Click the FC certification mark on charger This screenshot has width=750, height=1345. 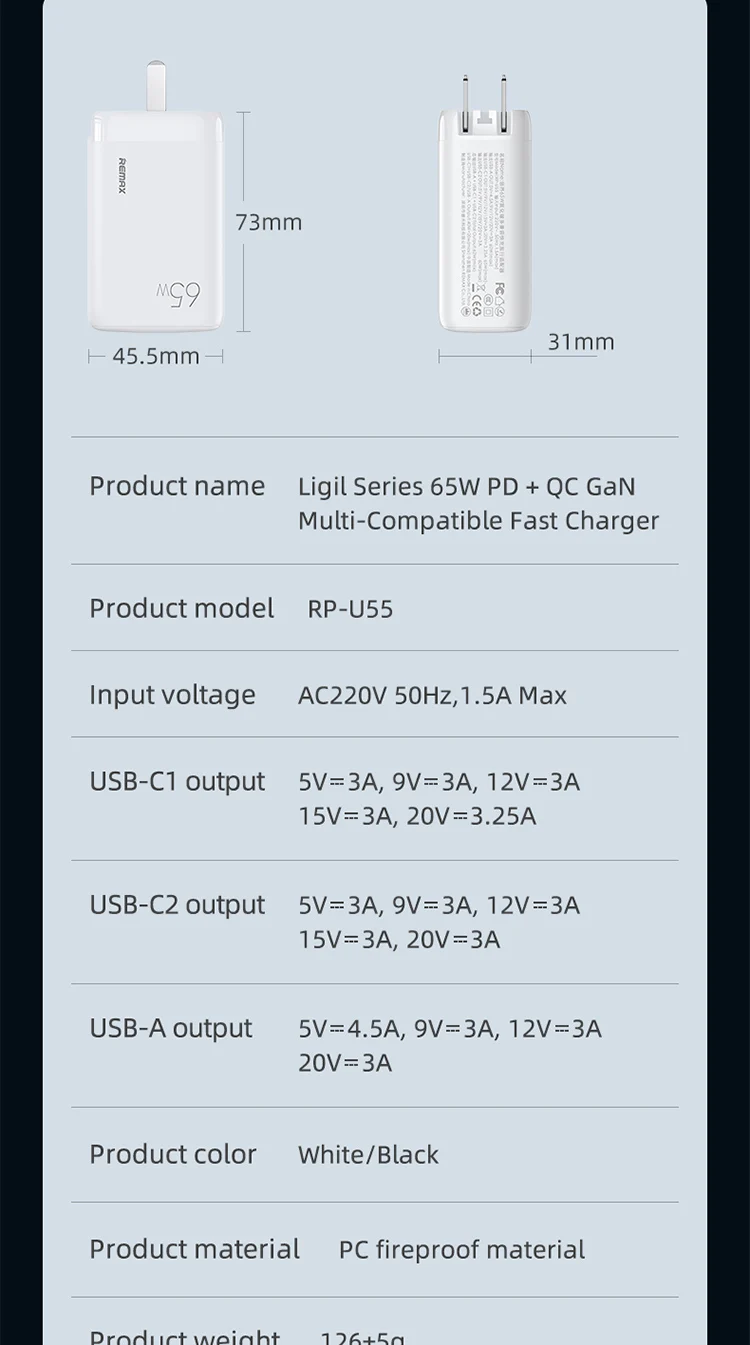click(x=501, y=286)
